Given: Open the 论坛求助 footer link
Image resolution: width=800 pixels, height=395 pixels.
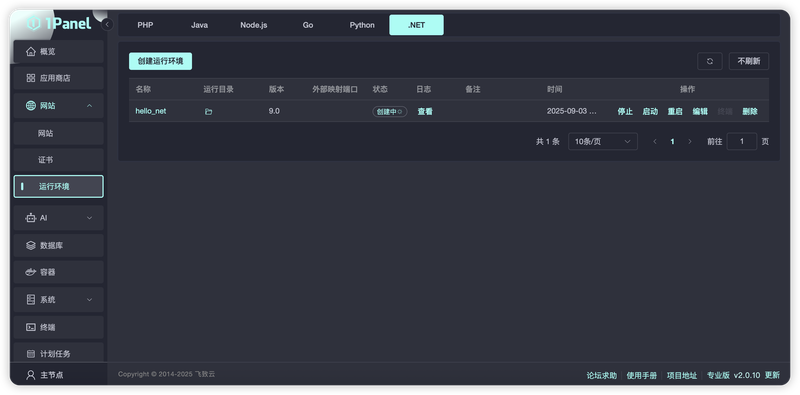Looking at the screenshot, I should (x=602, y=375).
